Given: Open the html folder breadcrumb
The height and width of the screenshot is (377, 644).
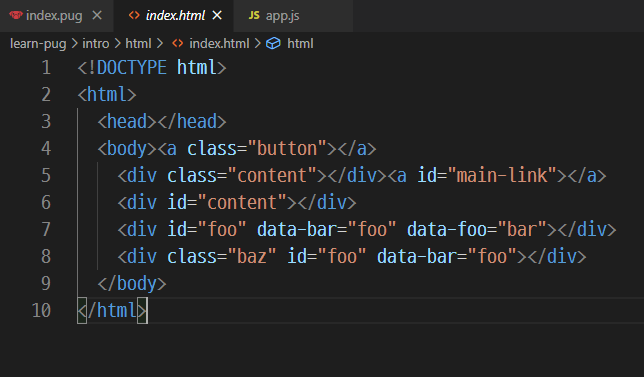Looking at the screenshot, I should pyautogui.click(x=138, y=44).
